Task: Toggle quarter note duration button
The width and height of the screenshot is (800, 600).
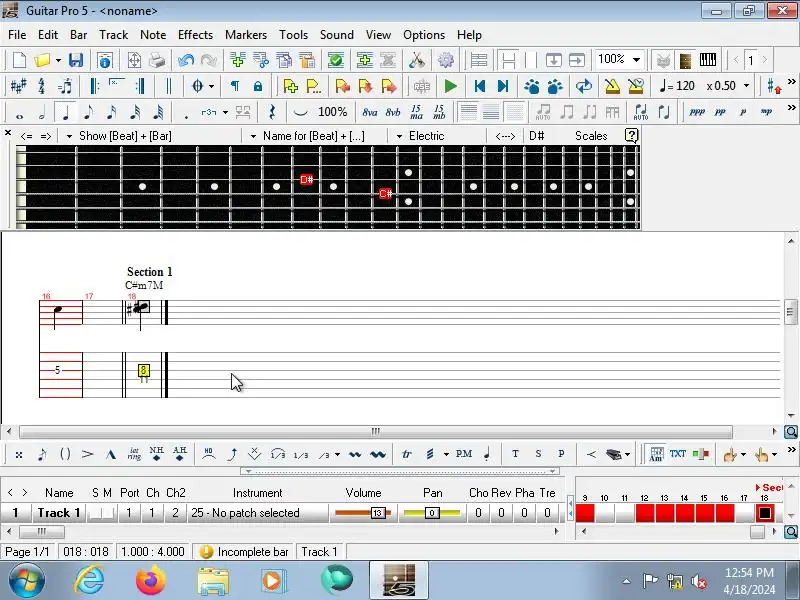Action: [65, 112]
